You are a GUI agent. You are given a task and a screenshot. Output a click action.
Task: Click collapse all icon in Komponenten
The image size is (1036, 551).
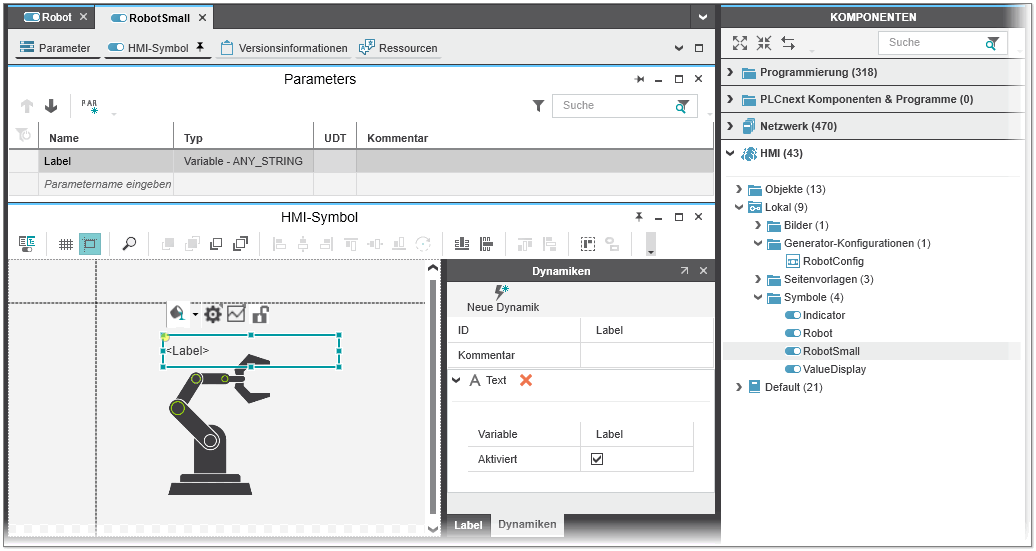764,43
